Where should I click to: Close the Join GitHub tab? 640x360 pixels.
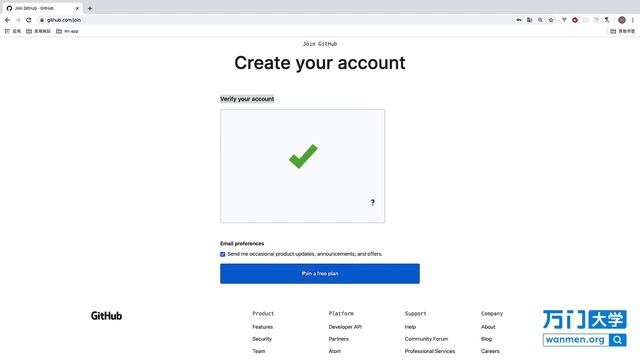(x=77, y=8)
